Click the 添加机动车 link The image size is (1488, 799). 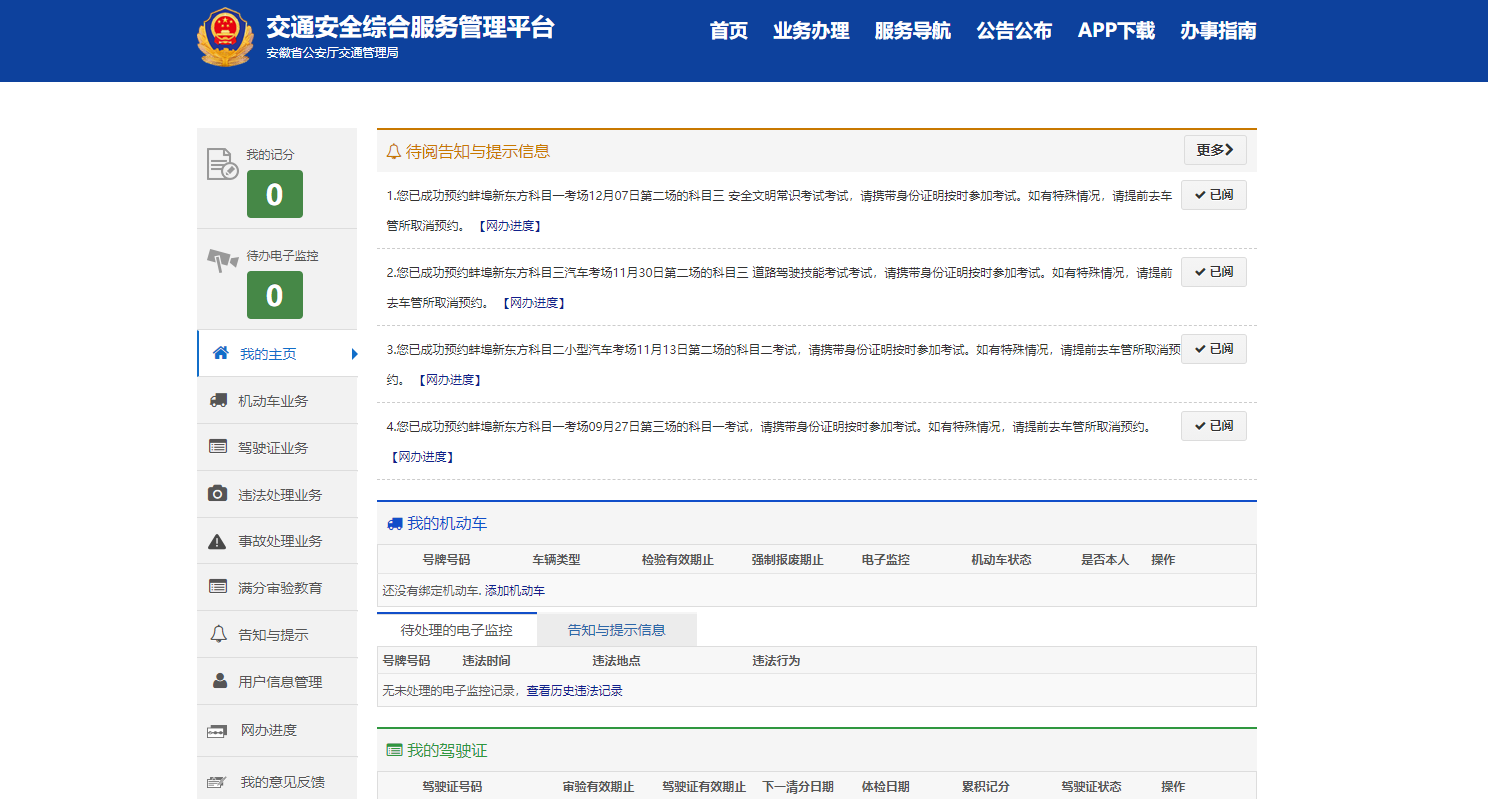click(x=515, y=591)
